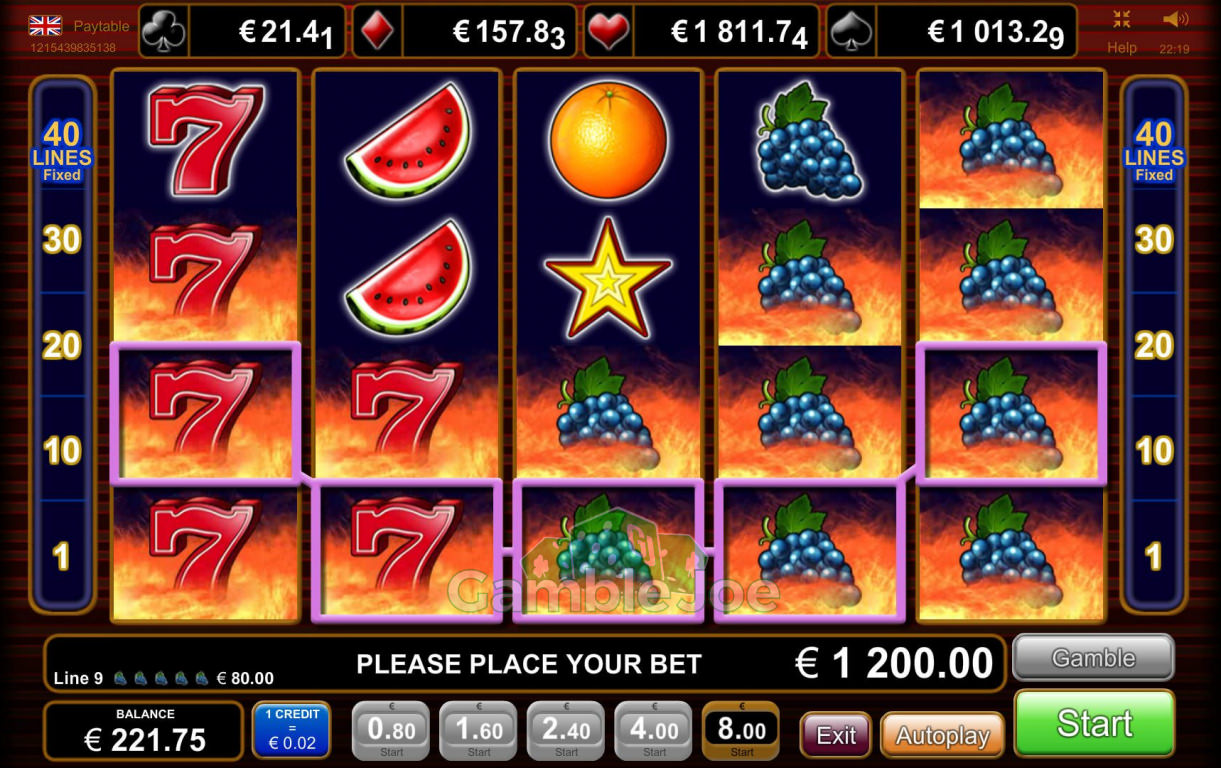Viewport: 1221px width, 768px height.
Task: Click the hearts jackpot icon
Action: [607, 32]
